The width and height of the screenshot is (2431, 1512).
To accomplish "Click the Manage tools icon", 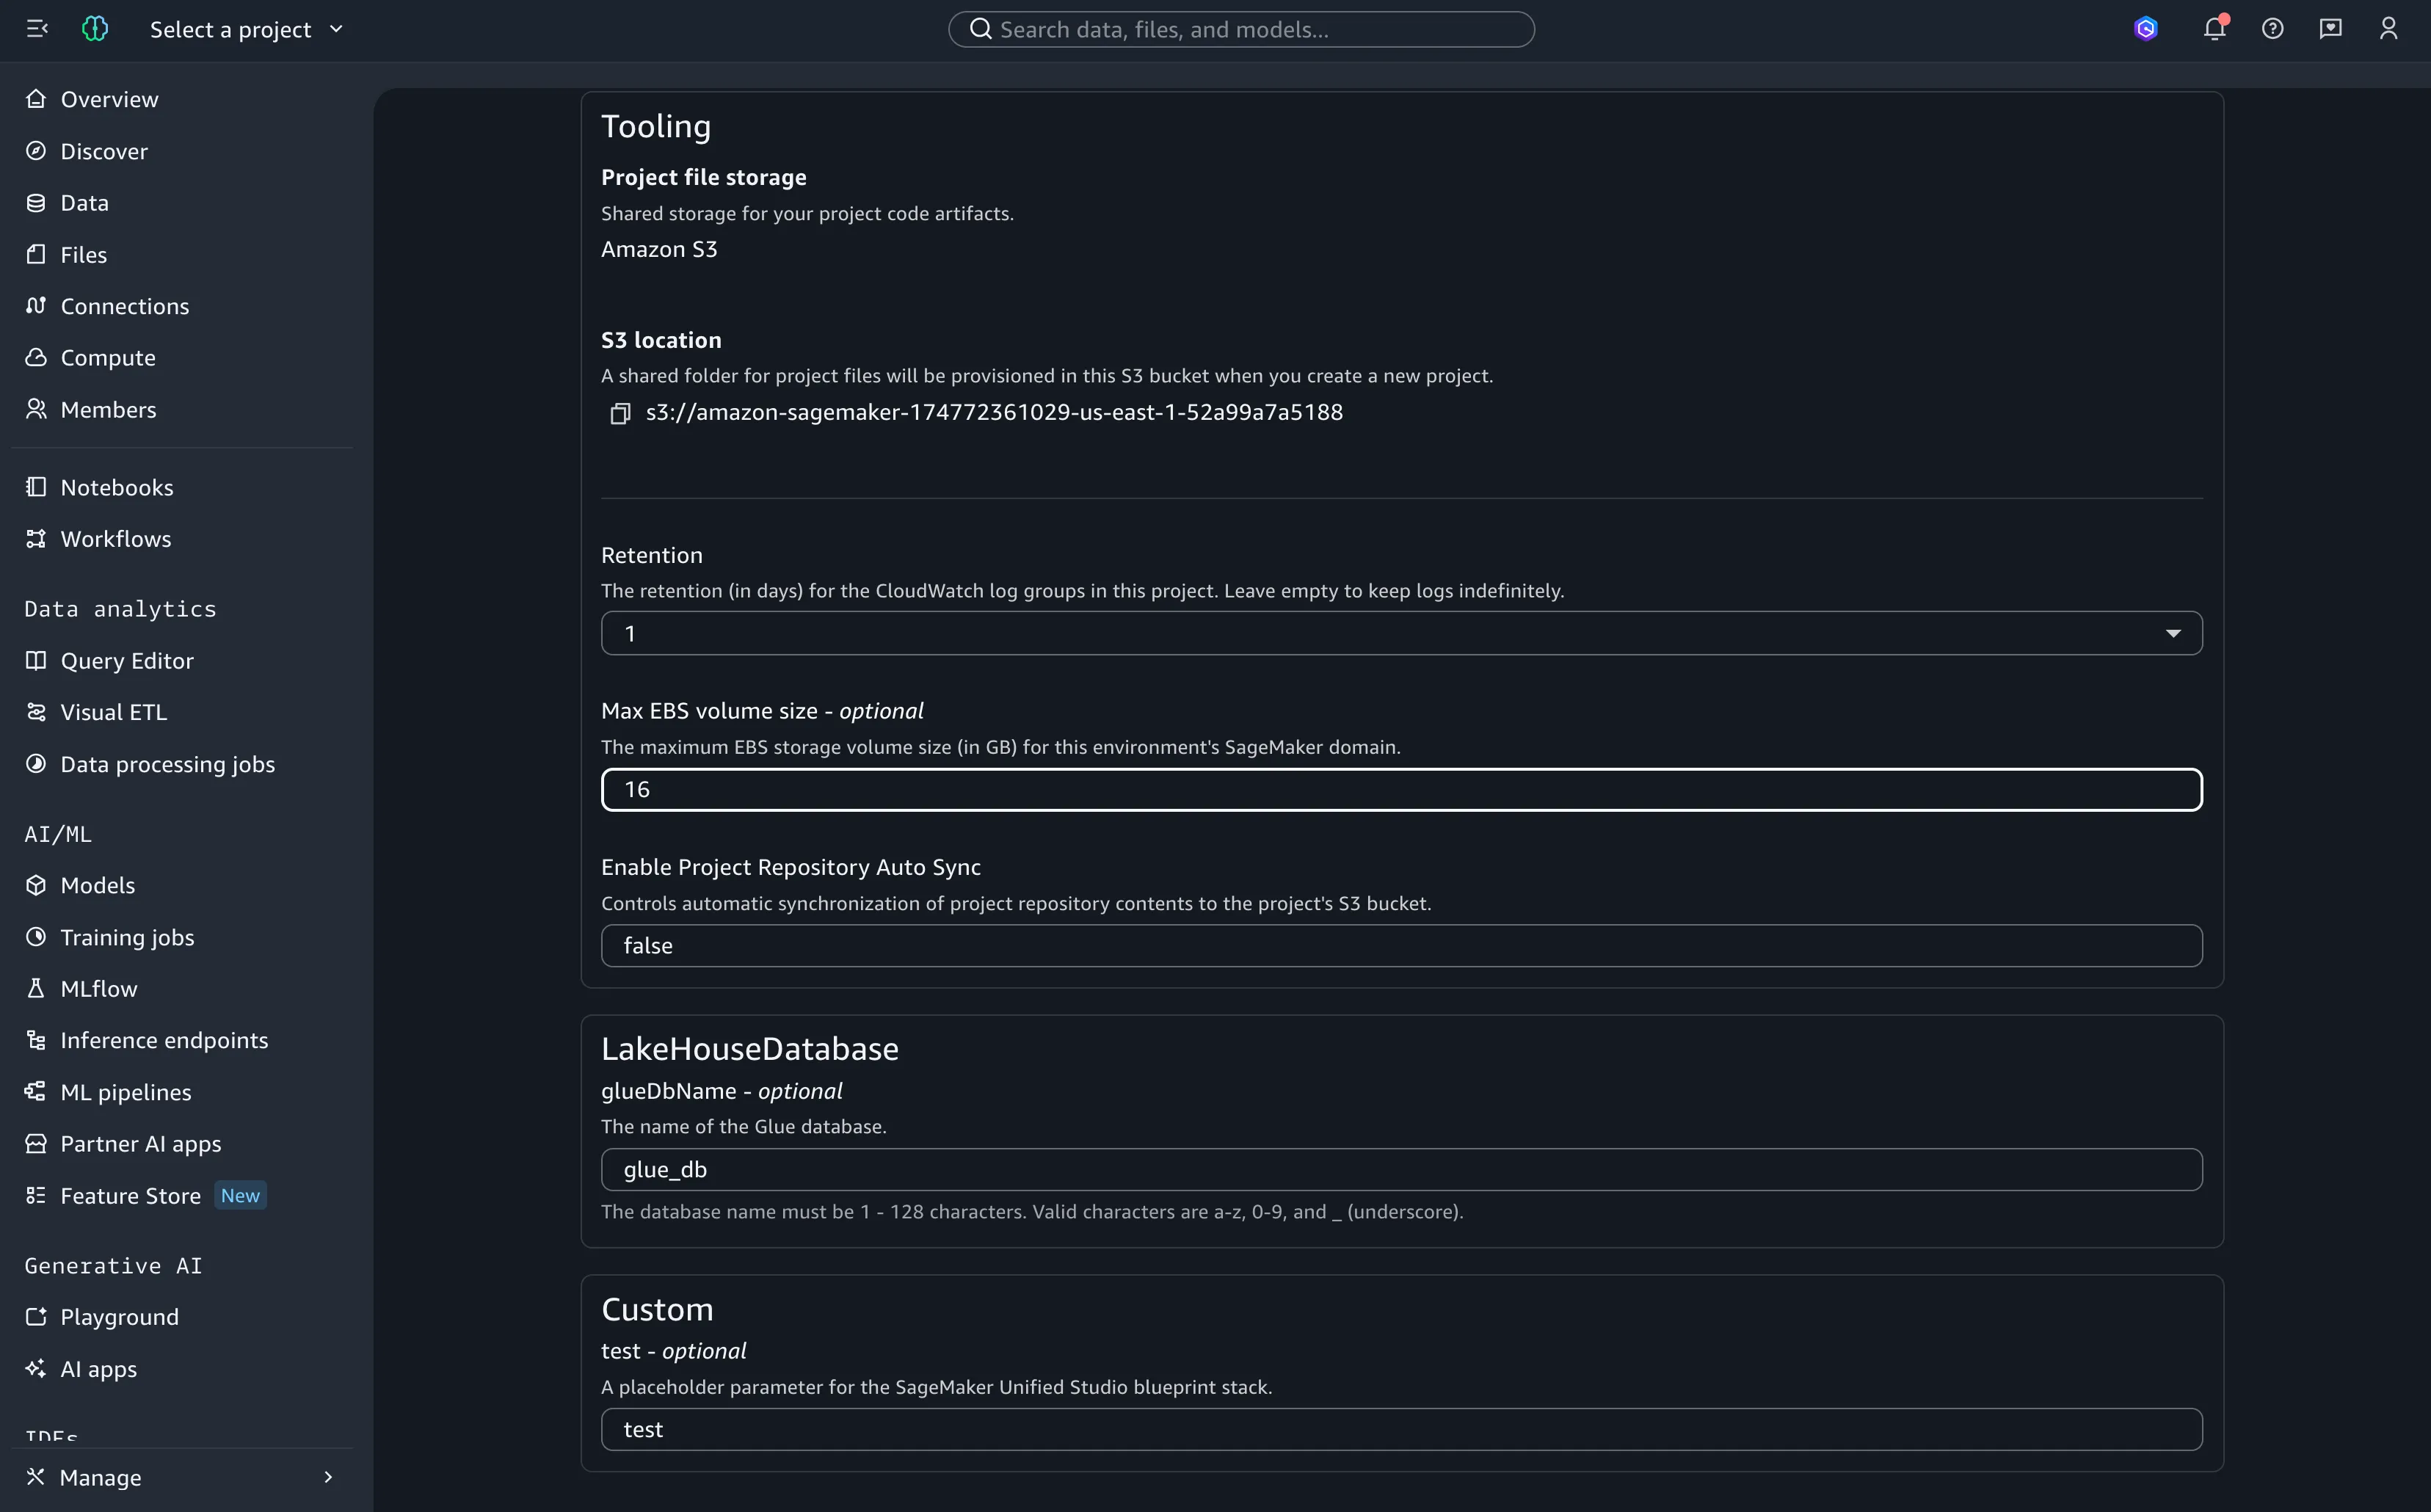I will (x=36, y=1477).
